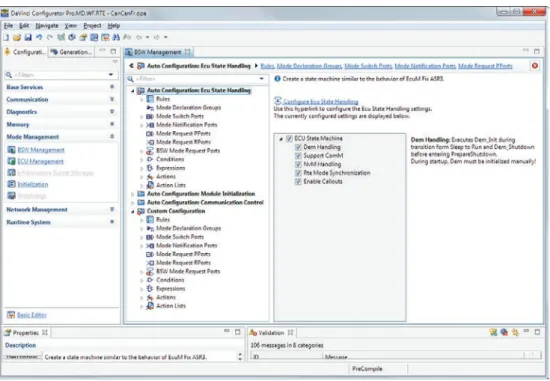Expand the Runtime System section
Viewport: 550px width, 381px height.
[x=112, y=222]
